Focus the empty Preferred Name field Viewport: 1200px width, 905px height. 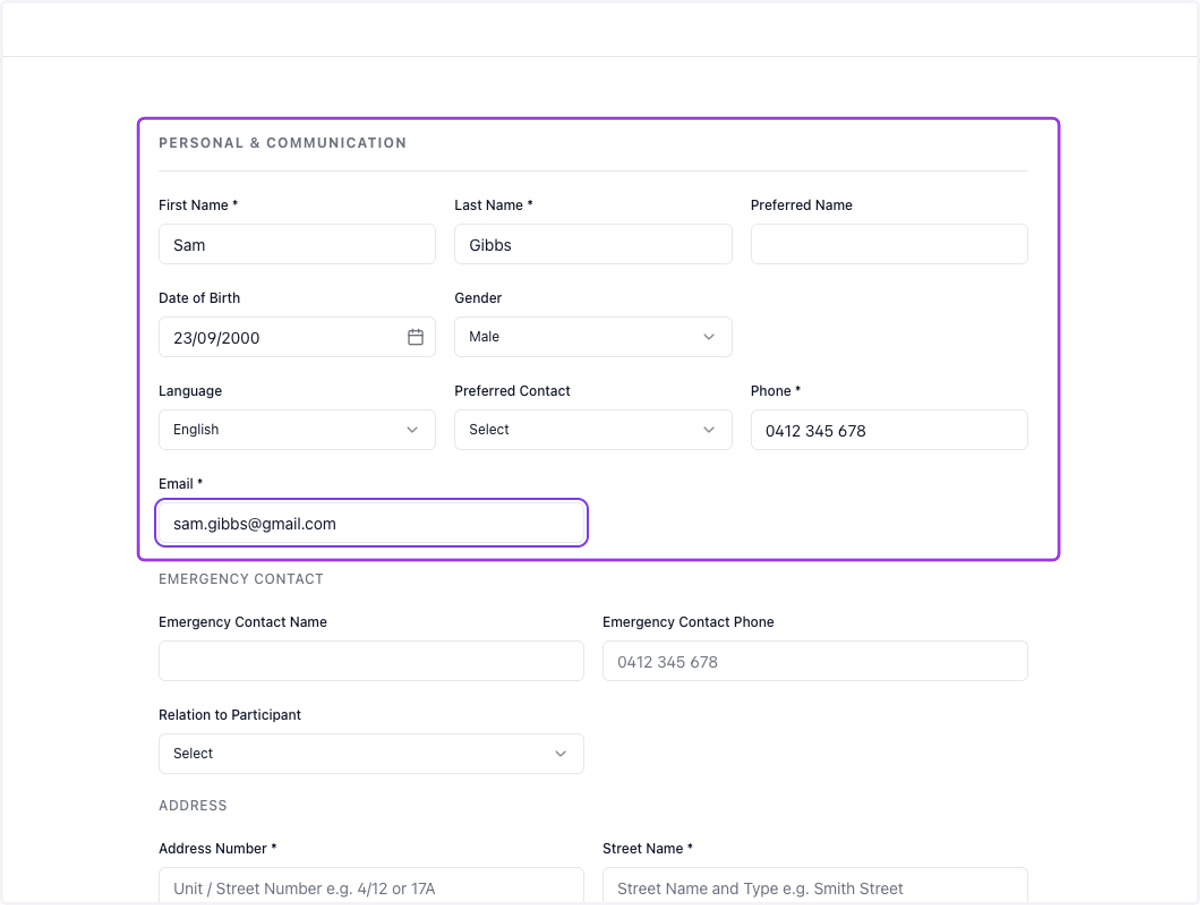click(x=889, y=244)
